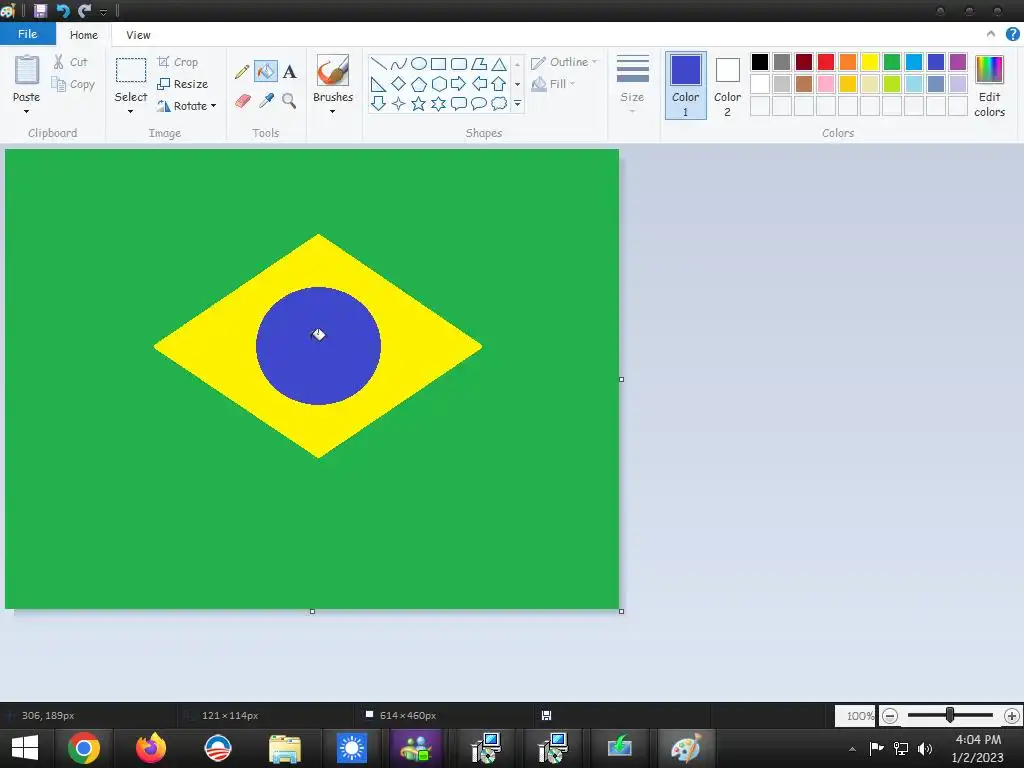
Task: Pick the black color swatch
Action: click(x=760, y=62)
